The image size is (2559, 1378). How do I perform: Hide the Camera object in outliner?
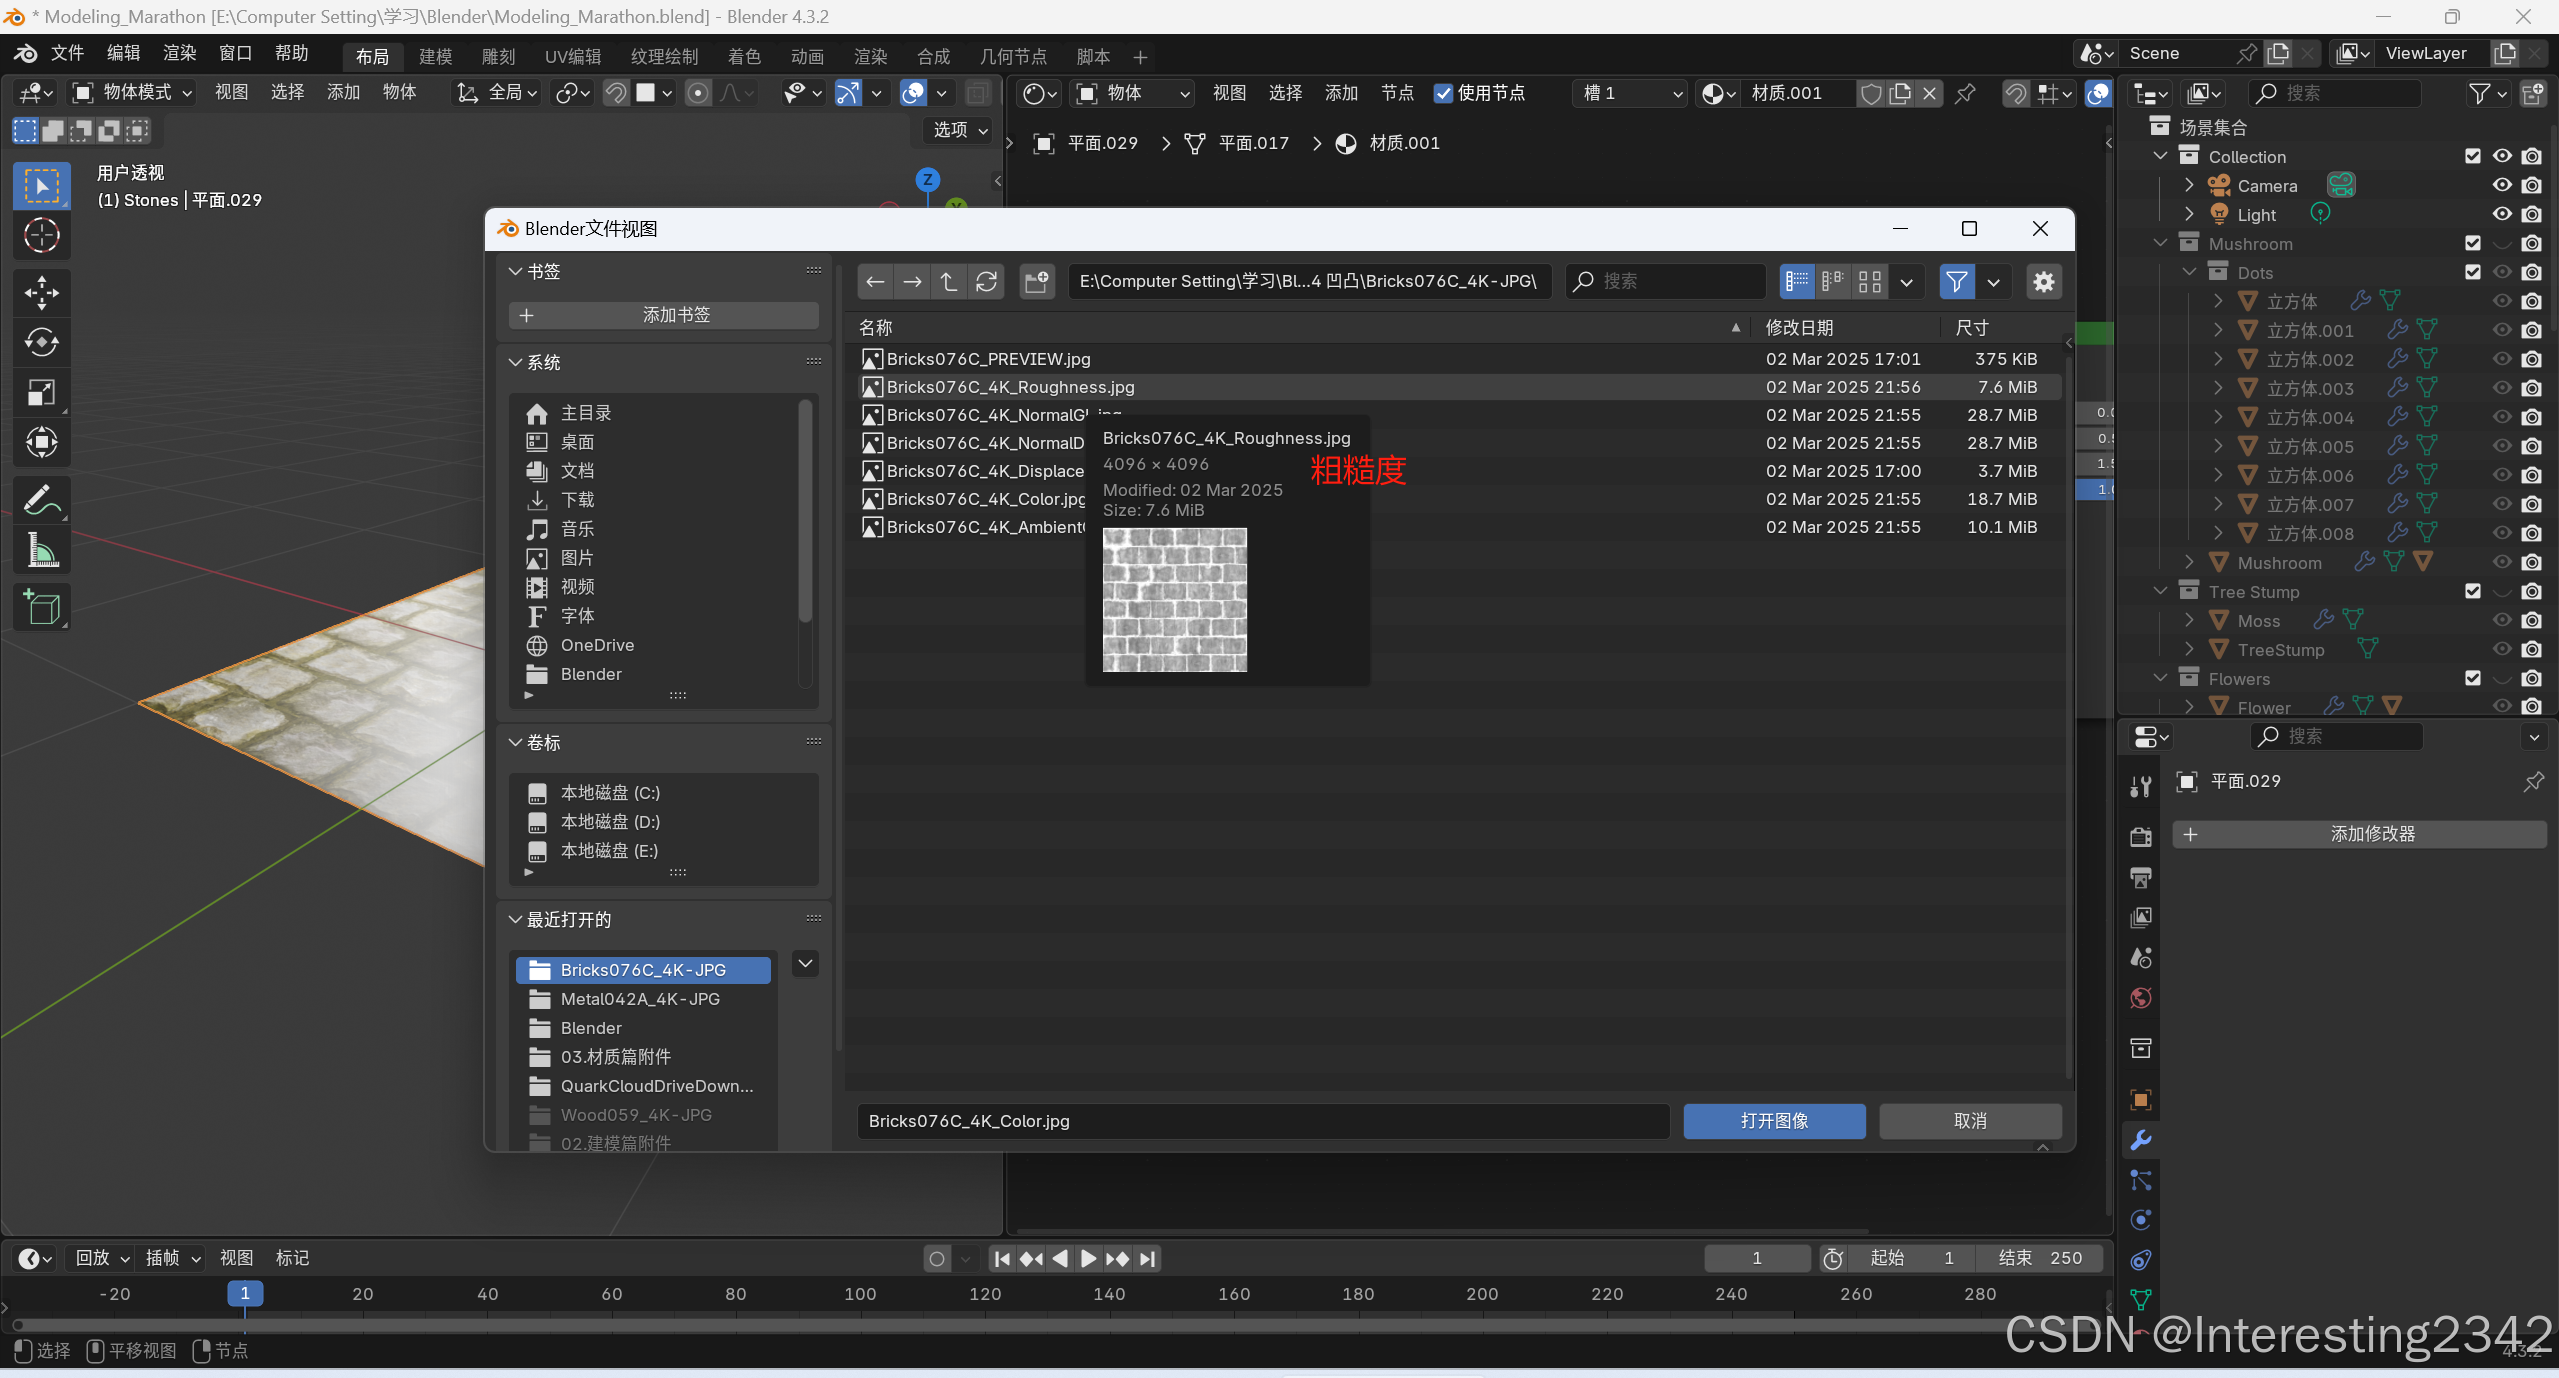(2501, 185)
